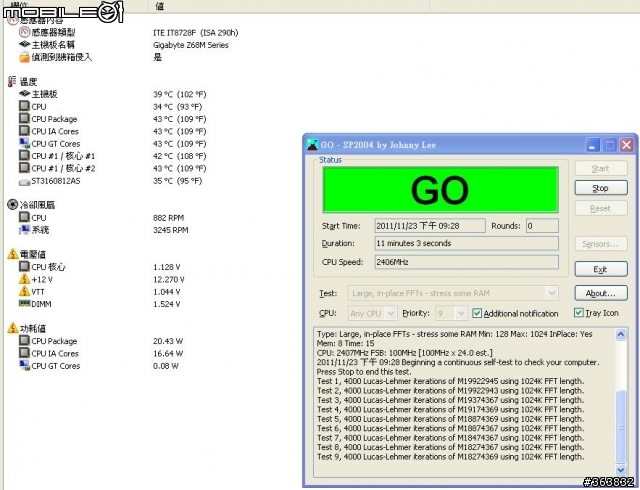Click the green GO status indicator
640x490 pixels.
tap(440, 190)
